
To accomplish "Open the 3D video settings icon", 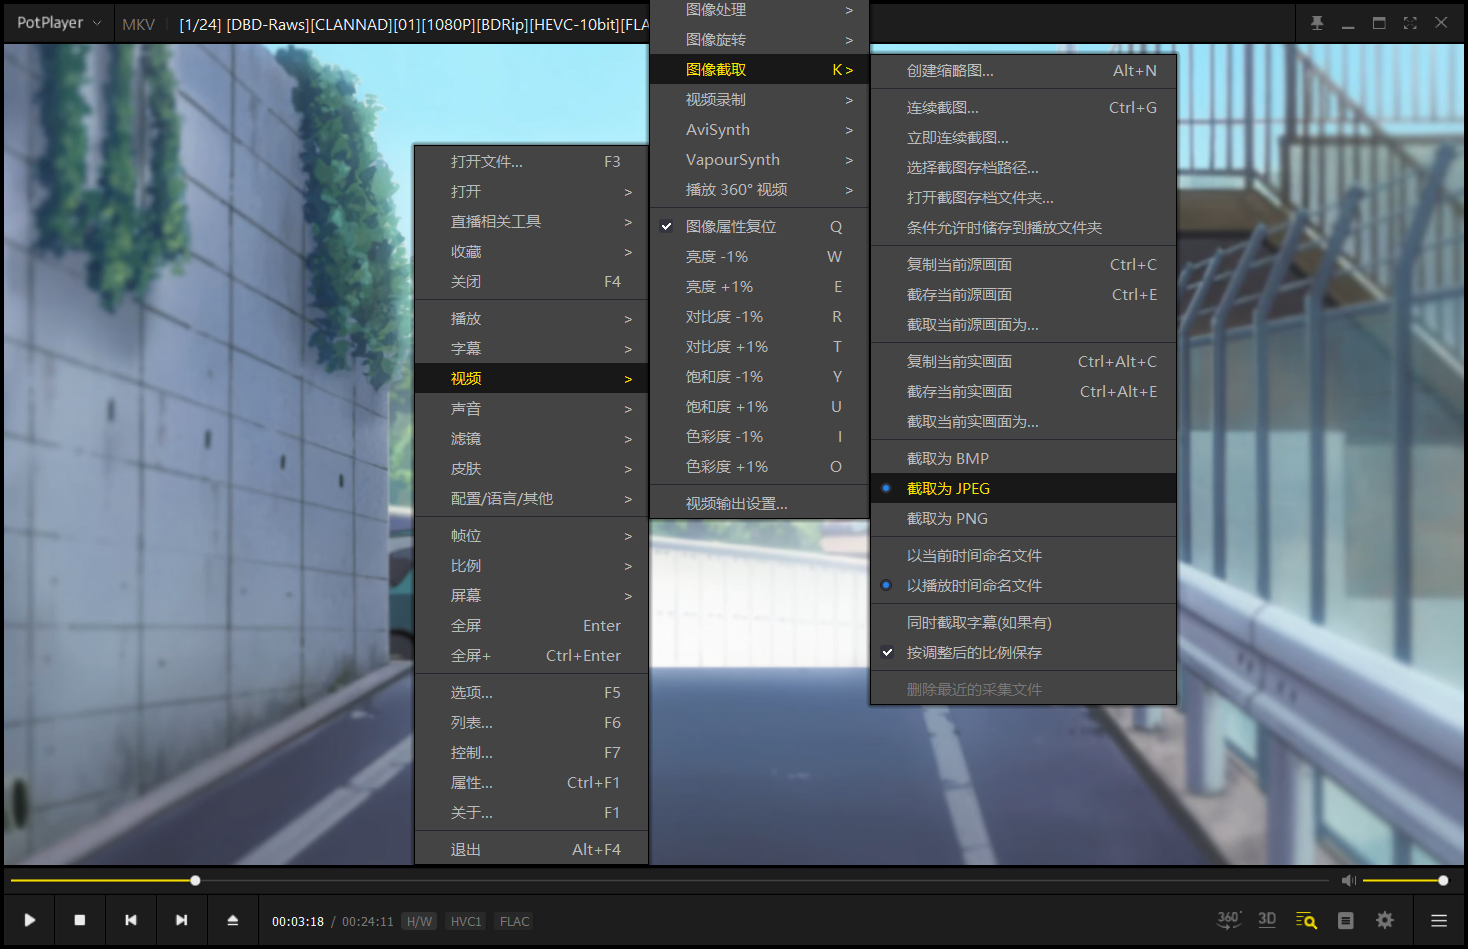I will pos(1267,920).
